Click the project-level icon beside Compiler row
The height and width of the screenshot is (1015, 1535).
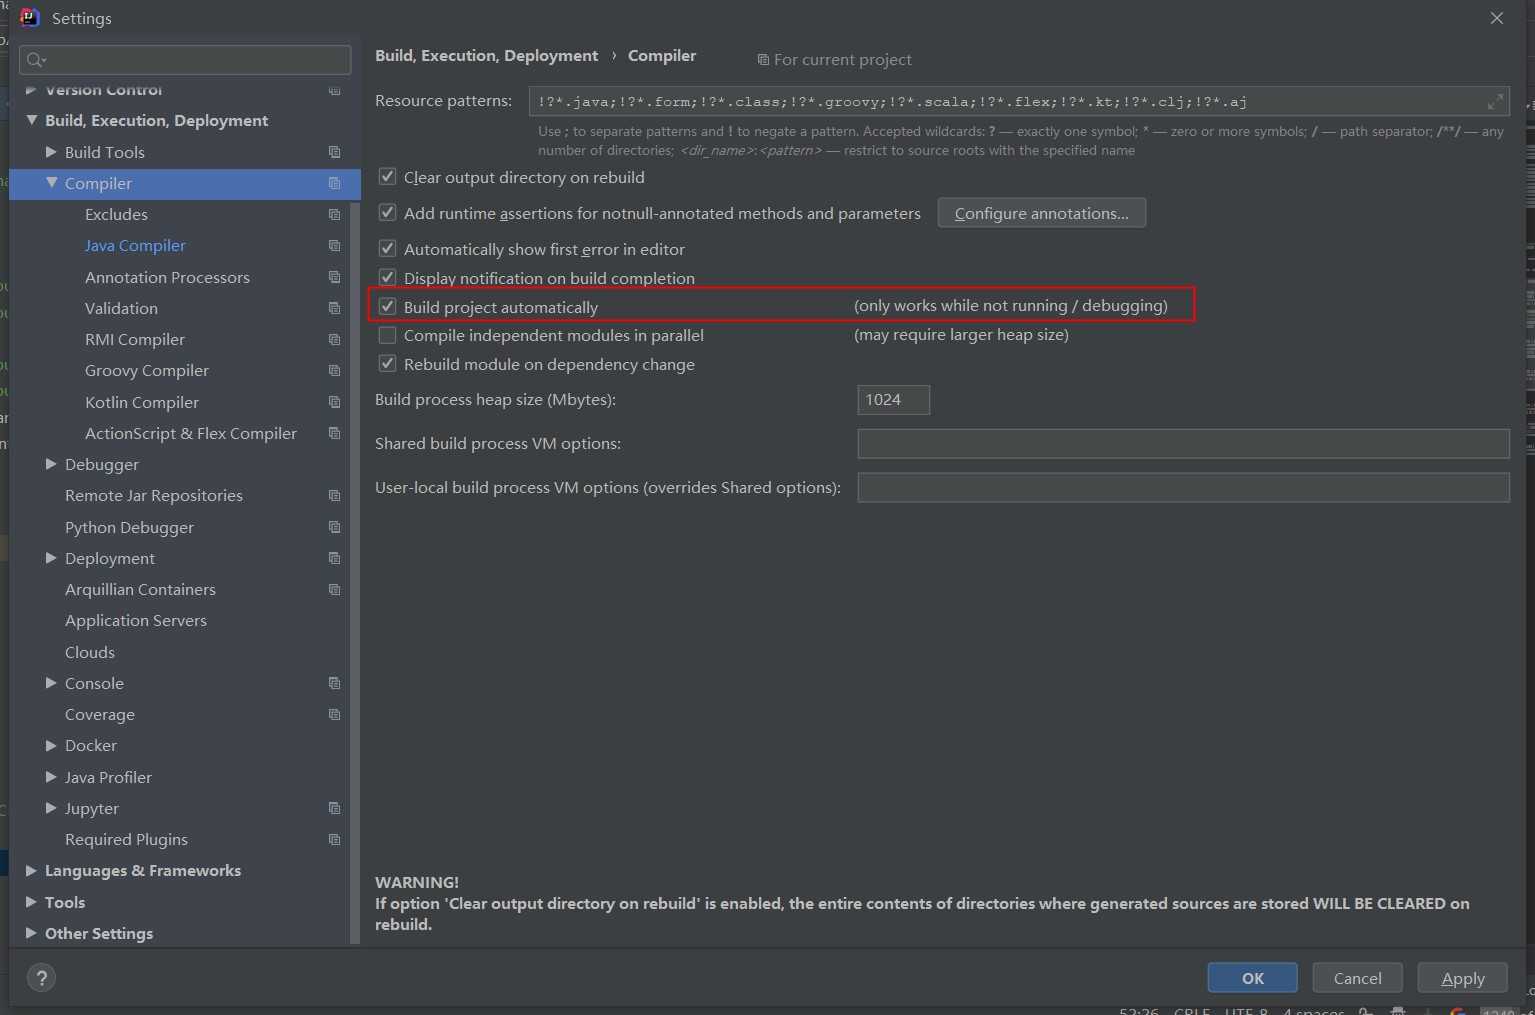[335, 183]
